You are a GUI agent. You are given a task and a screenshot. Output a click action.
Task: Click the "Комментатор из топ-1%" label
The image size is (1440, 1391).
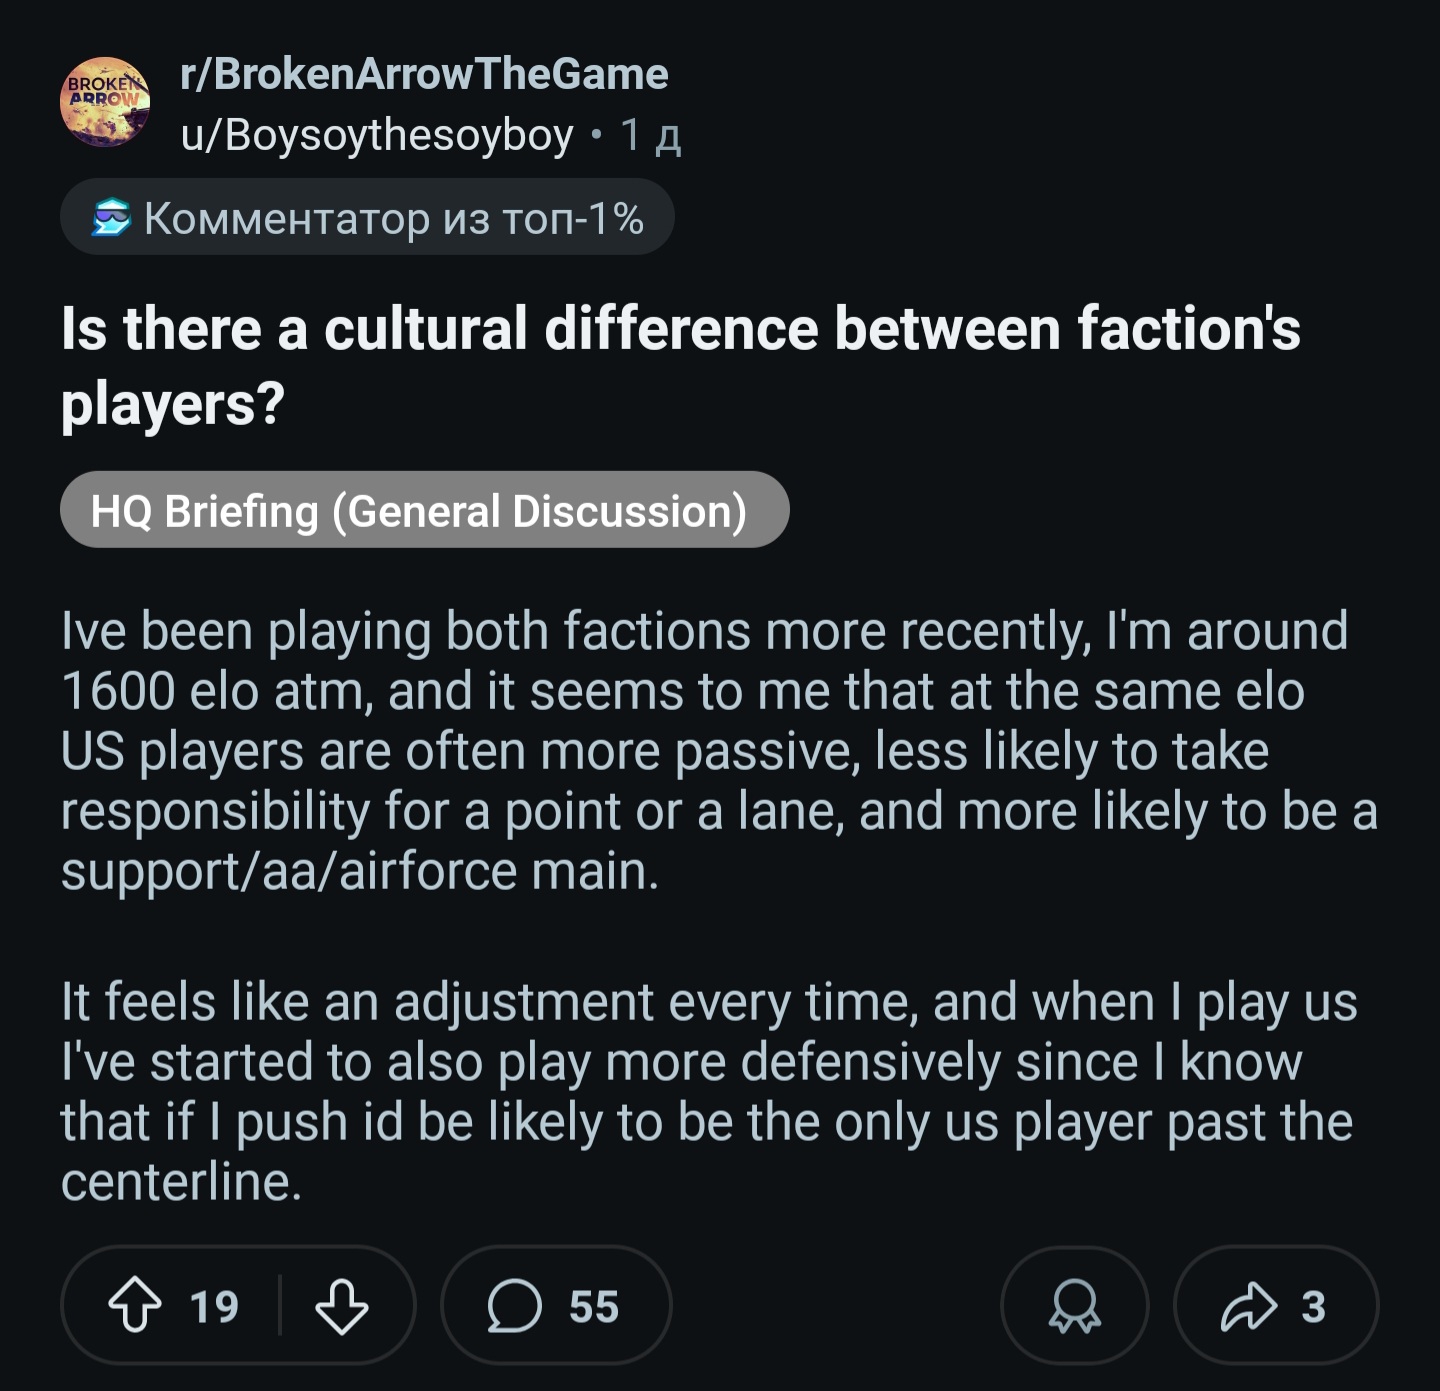[393, 218]
